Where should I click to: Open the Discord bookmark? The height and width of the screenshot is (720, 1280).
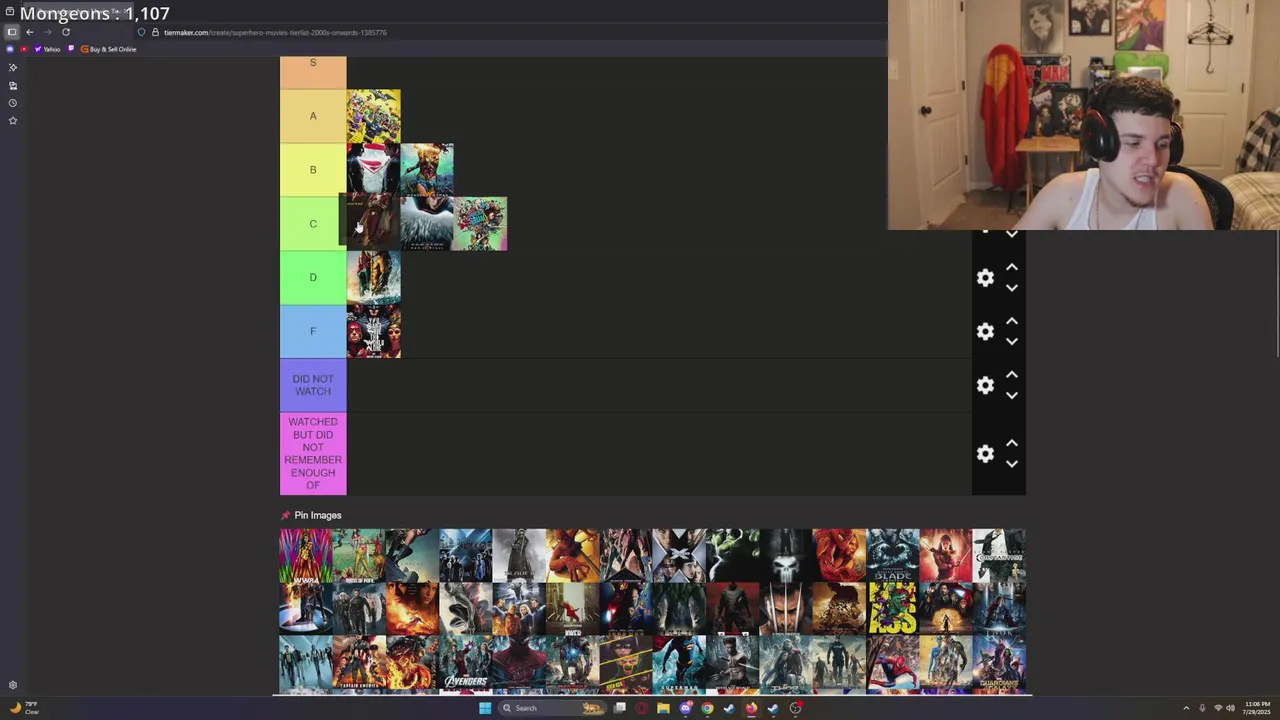(10, 49)
